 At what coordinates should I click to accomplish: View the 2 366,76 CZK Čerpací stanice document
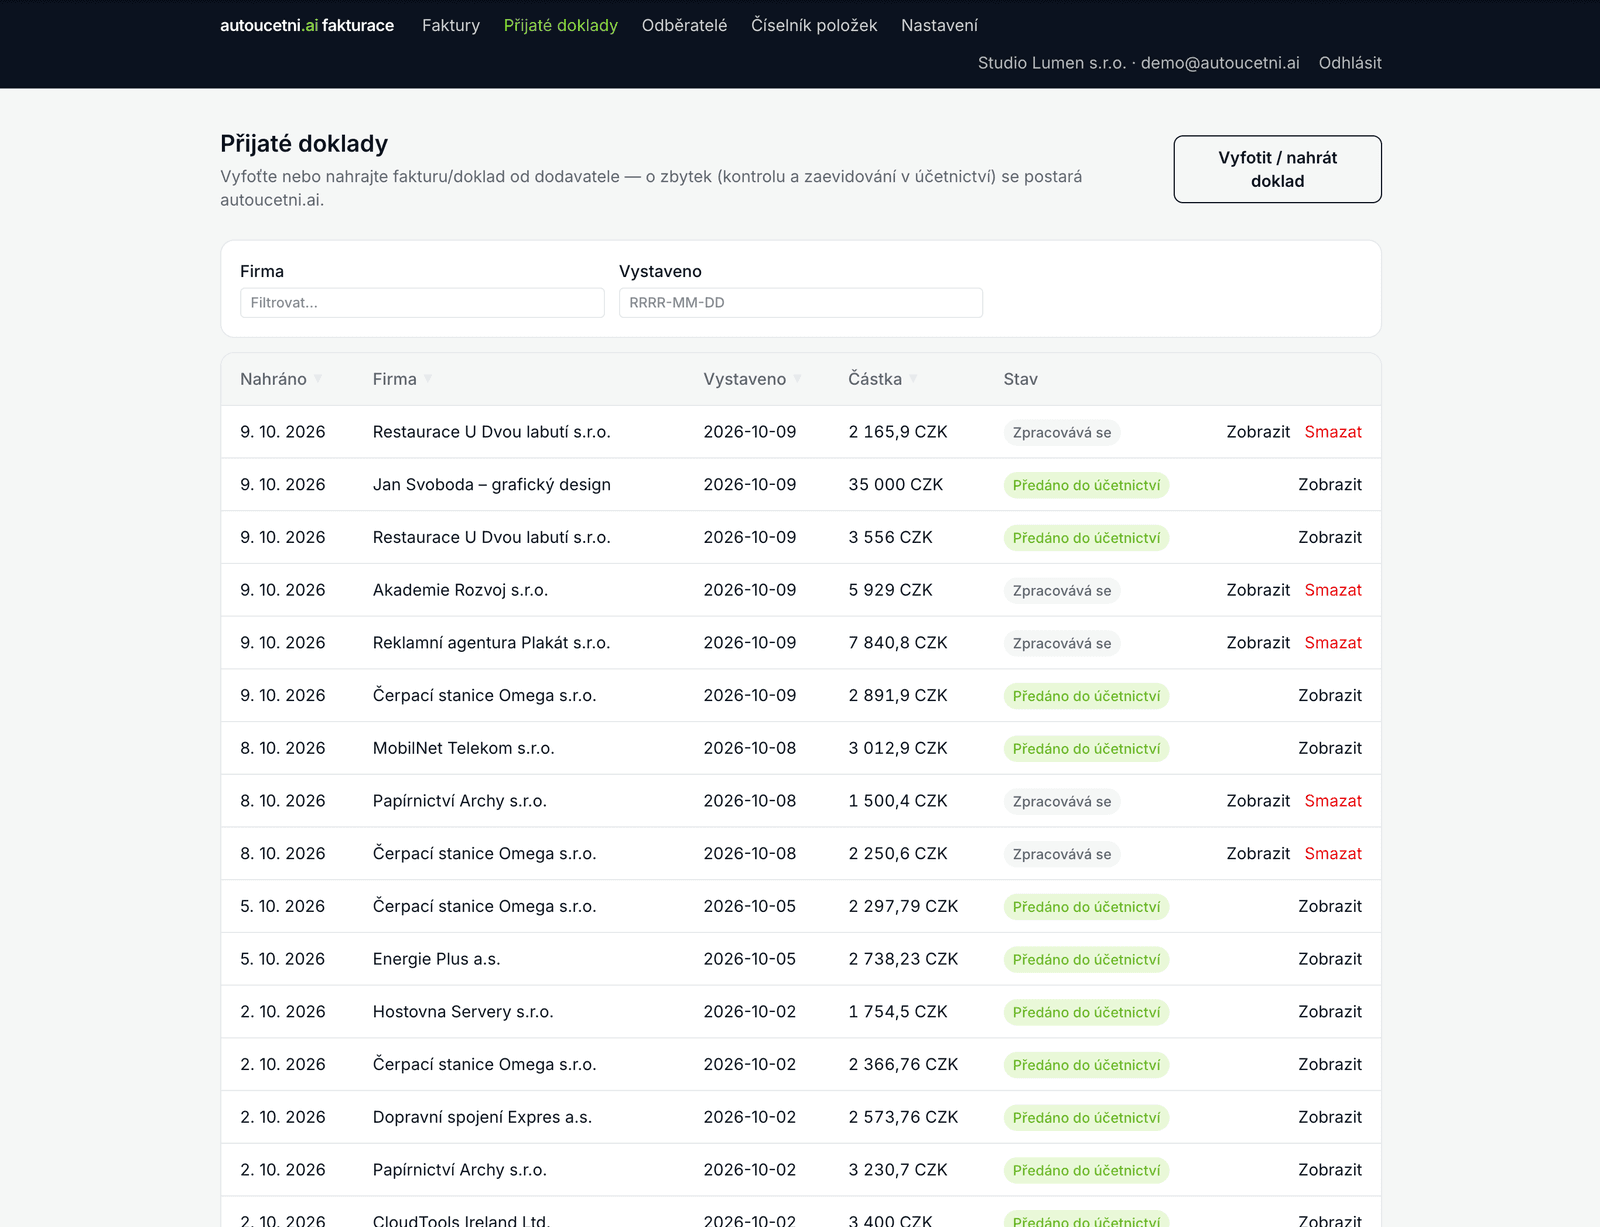click(x=1330, y=1064)
